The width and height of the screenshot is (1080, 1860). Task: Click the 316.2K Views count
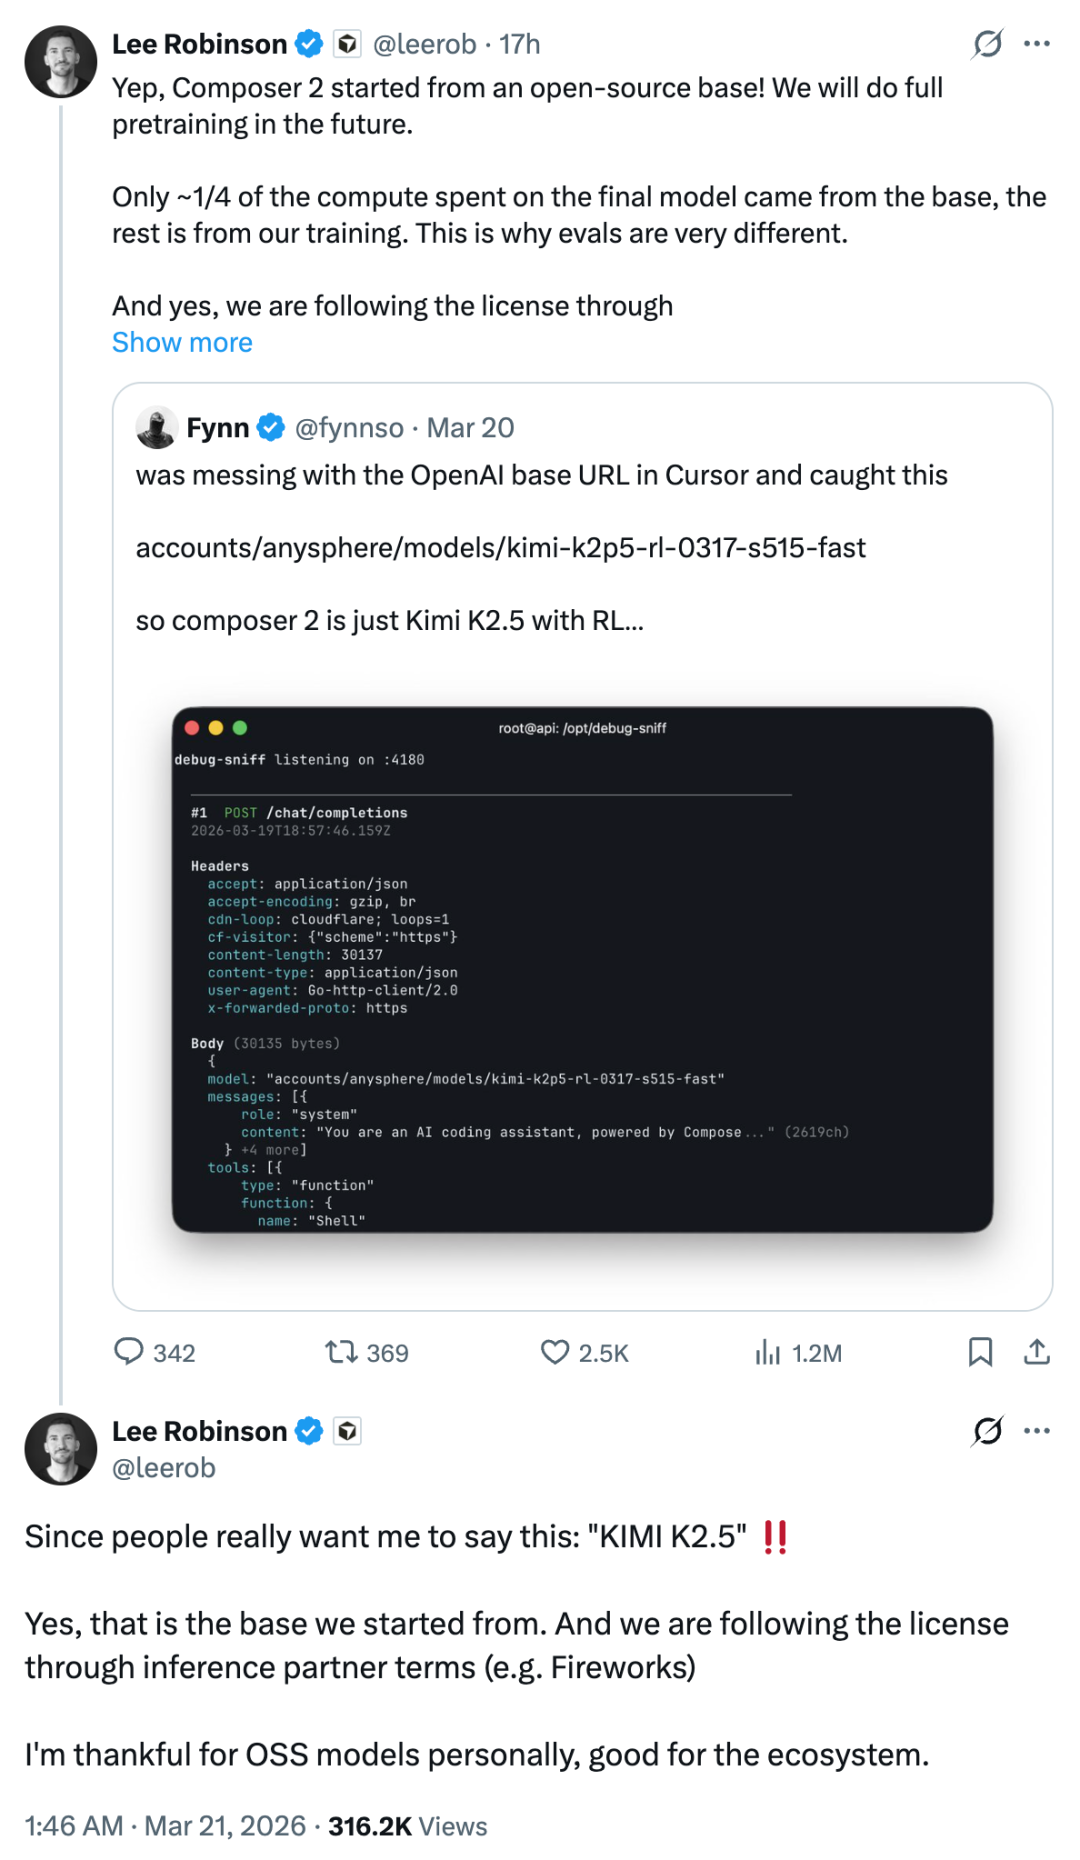click(x=408, y=1826)
